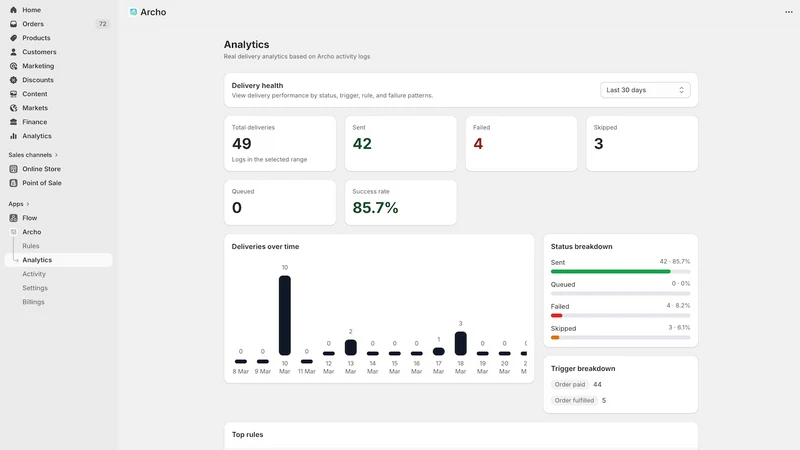Click the Marketing target icon
The image size is (800, 450).
pyautogui.click(x=13, y=66)
